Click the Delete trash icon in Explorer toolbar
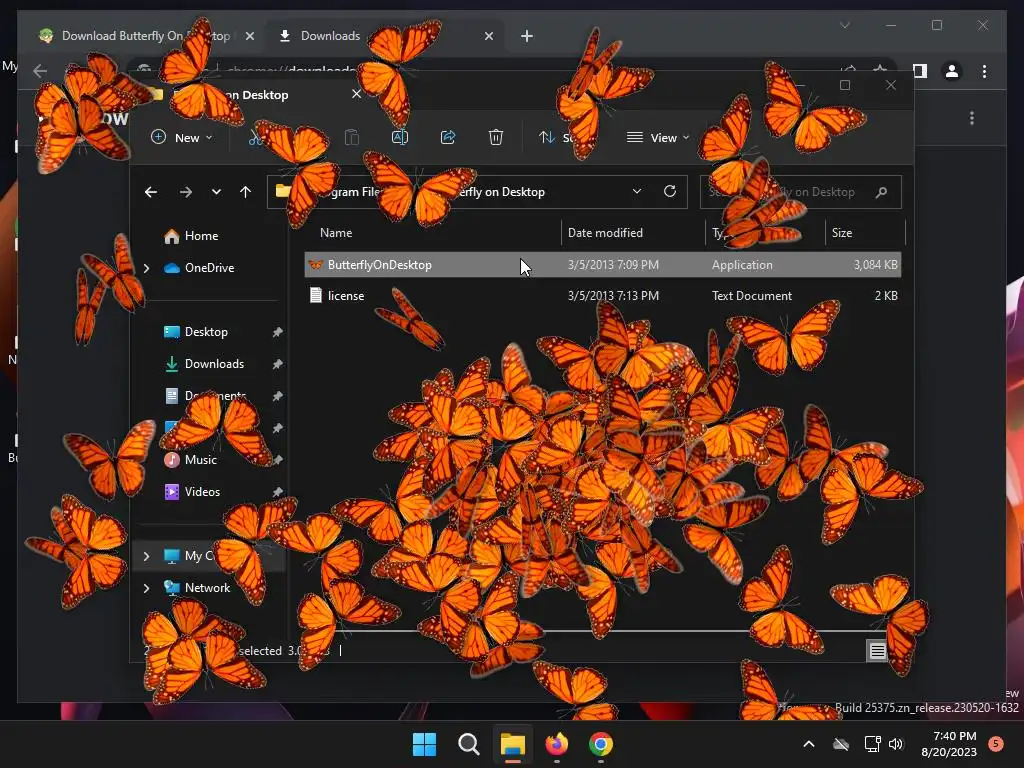The image size is (1024, 768). (x=496, y=137)
